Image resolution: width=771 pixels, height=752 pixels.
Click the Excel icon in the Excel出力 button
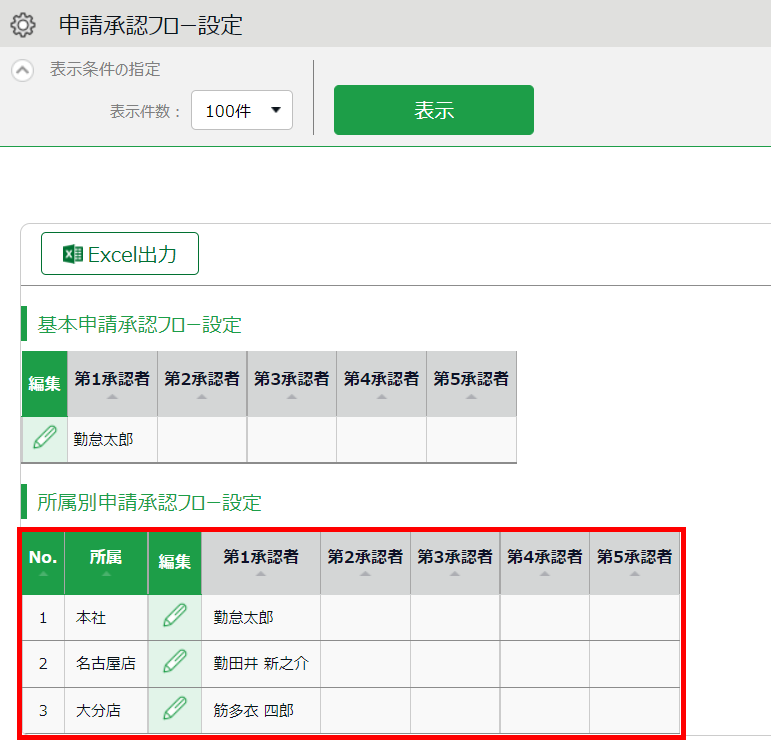(73, 254)
